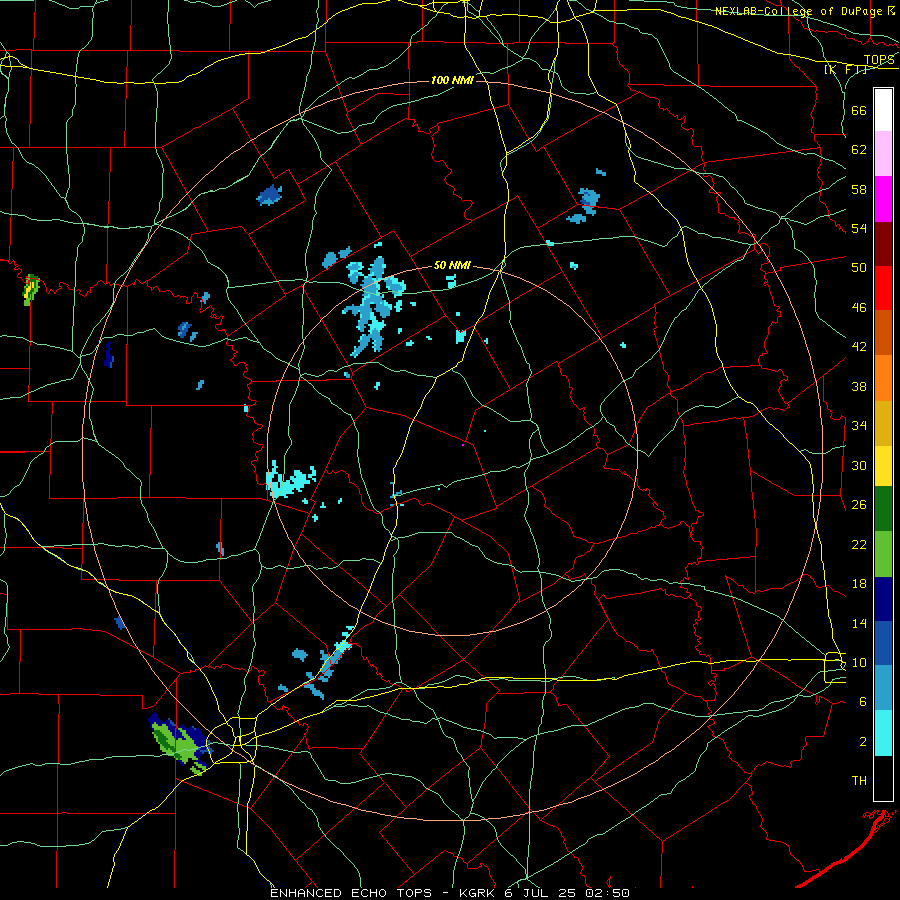900x900 pixels.
Task: Click the light pink legend swatch
Action: [x=883, y=153]
